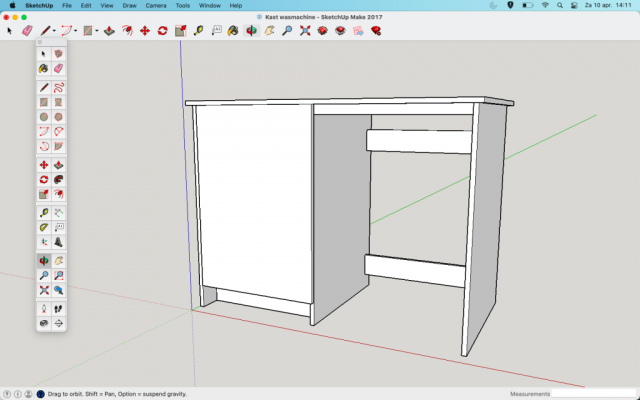Select the Make Component tool in the palette
Viewport: 640px width, 400px height.
58,54
